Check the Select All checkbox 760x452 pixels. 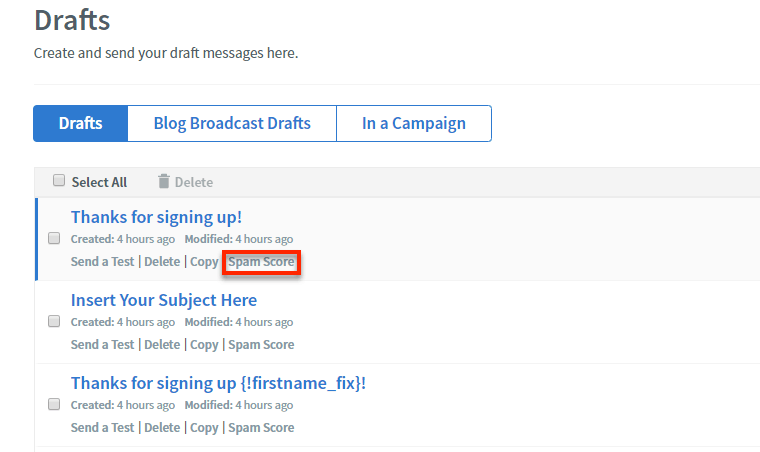59,181
